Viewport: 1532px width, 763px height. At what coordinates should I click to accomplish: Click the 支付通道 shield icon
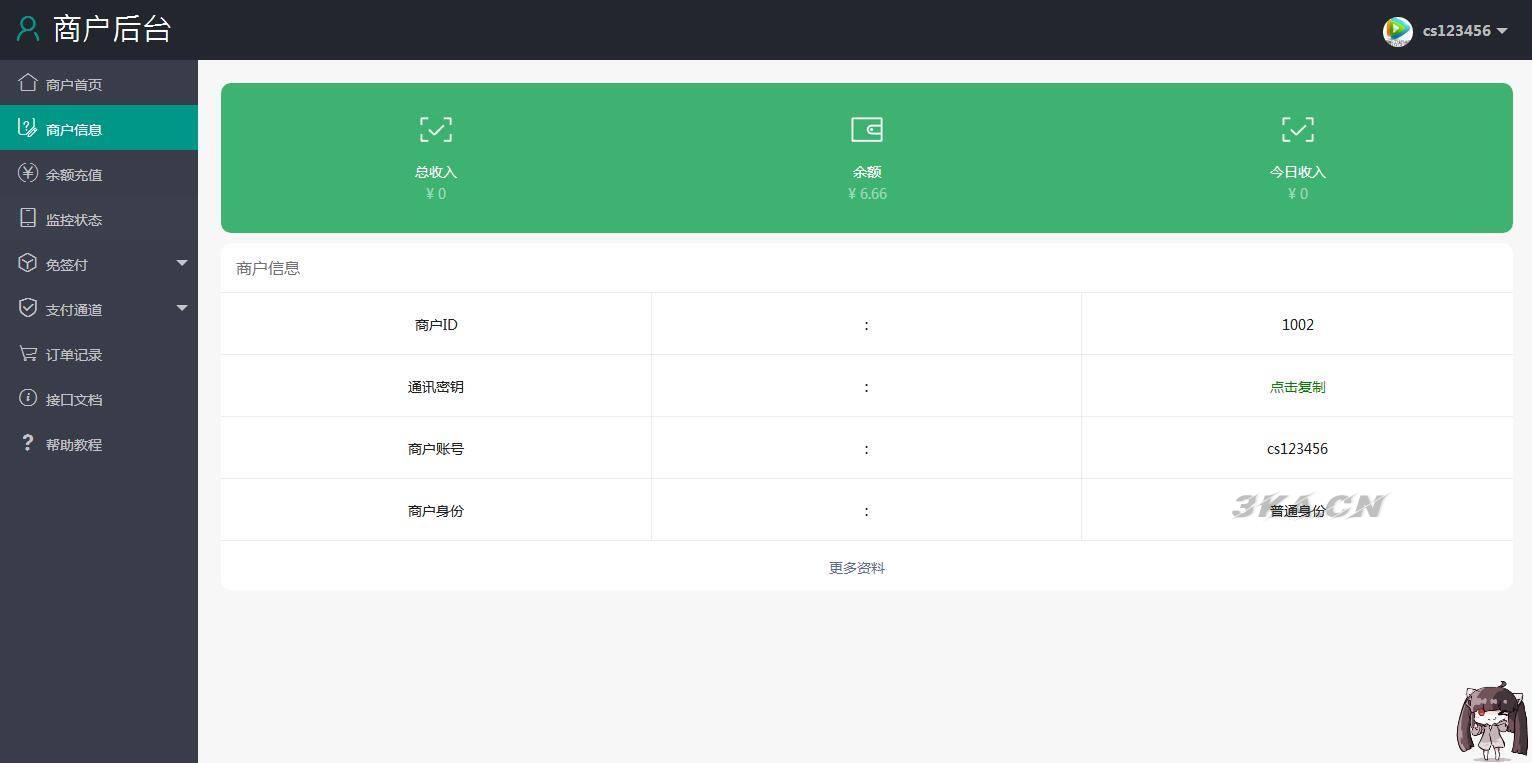(28, 308)
